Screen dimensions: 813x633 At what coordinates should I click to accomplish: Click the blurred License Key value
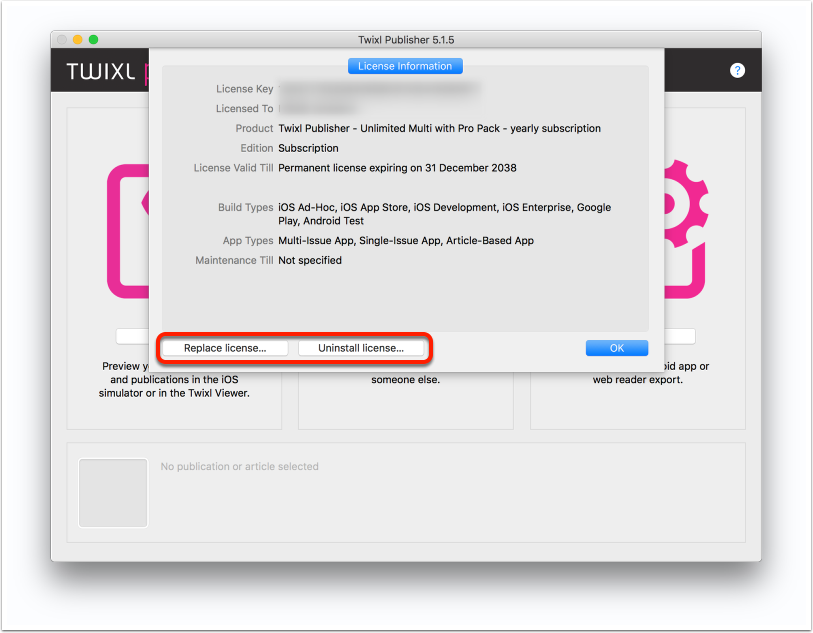point(380,89)
